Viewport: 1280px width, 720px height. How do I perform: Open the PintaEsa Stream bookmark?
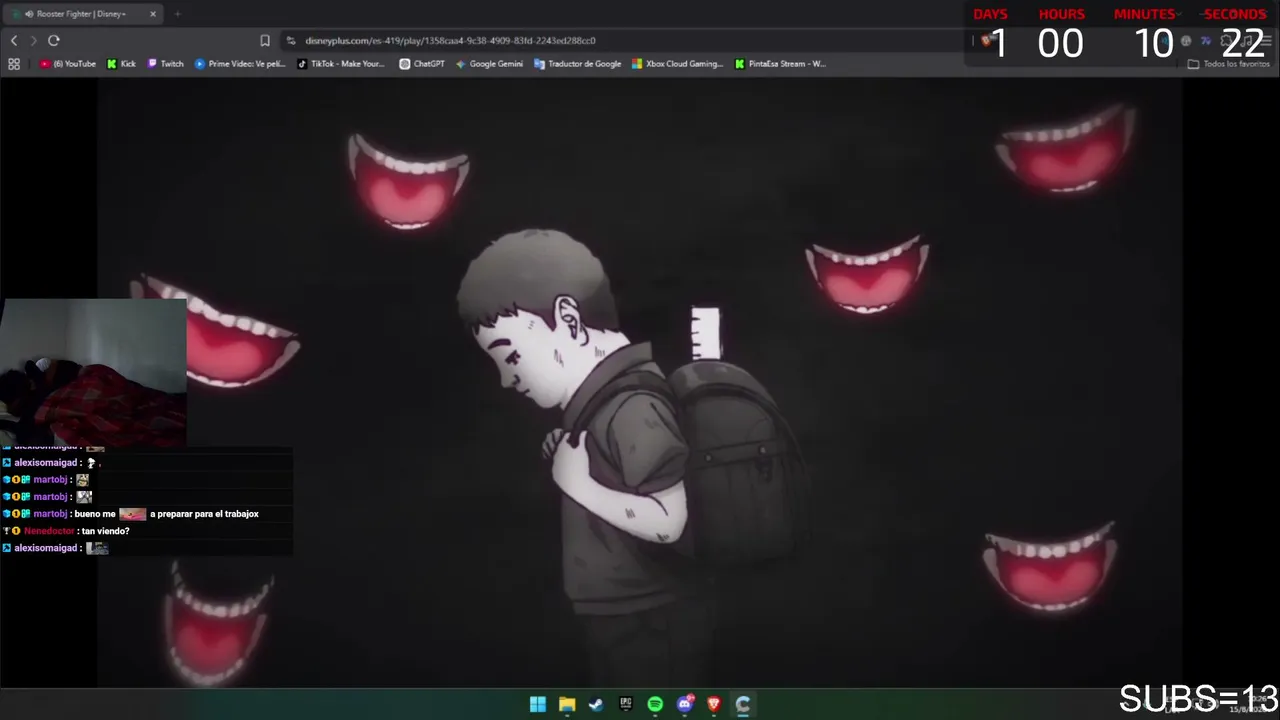(780, 64)
